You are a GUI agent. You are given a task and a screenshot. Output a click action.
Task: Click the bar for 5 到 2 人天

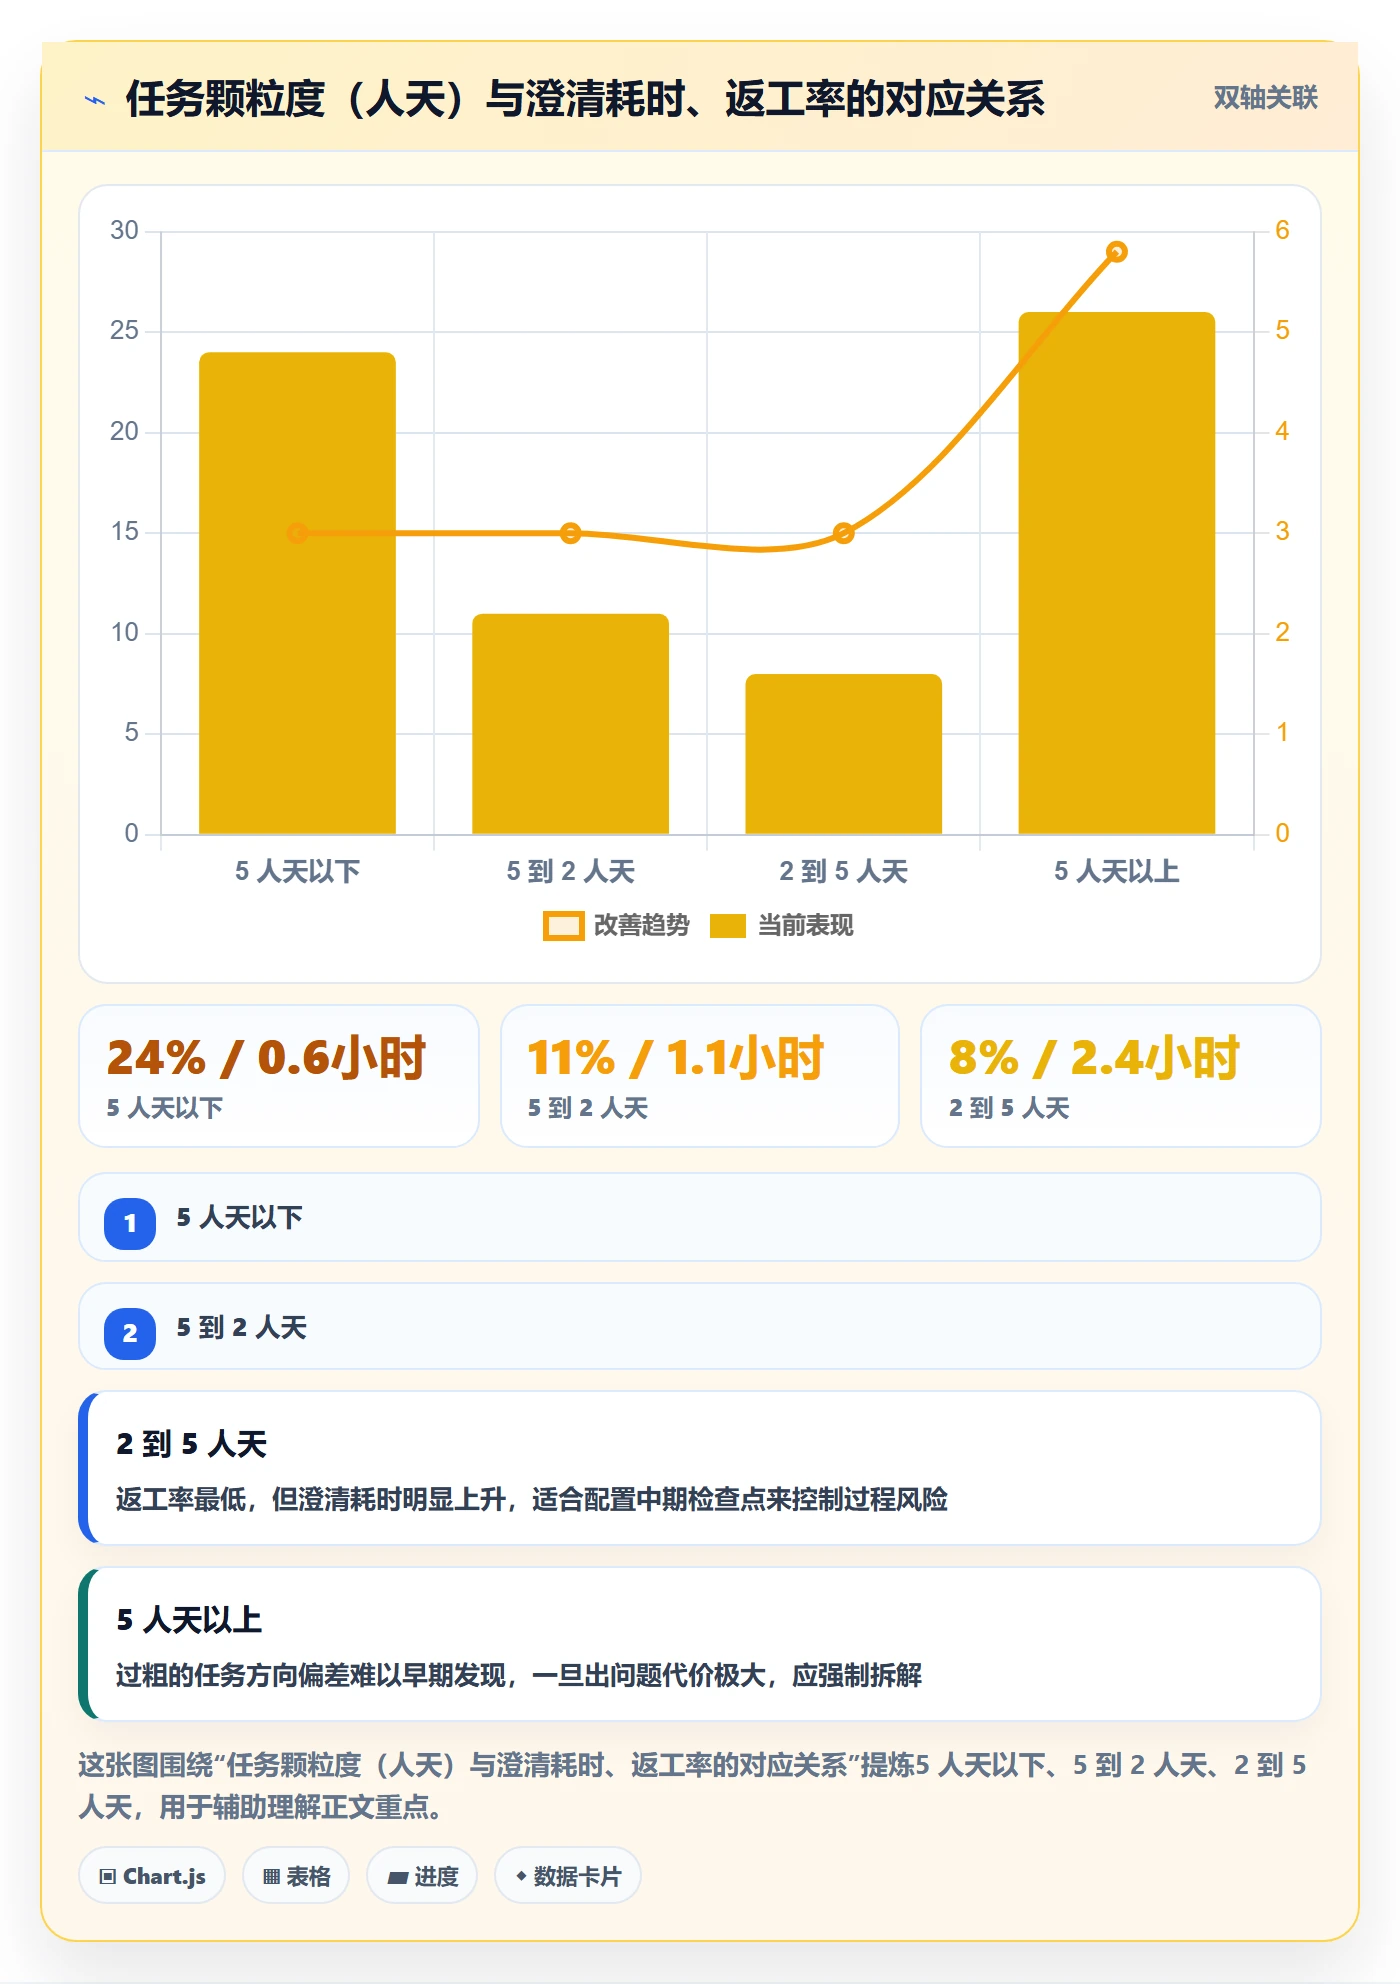(x=570, y=724)
